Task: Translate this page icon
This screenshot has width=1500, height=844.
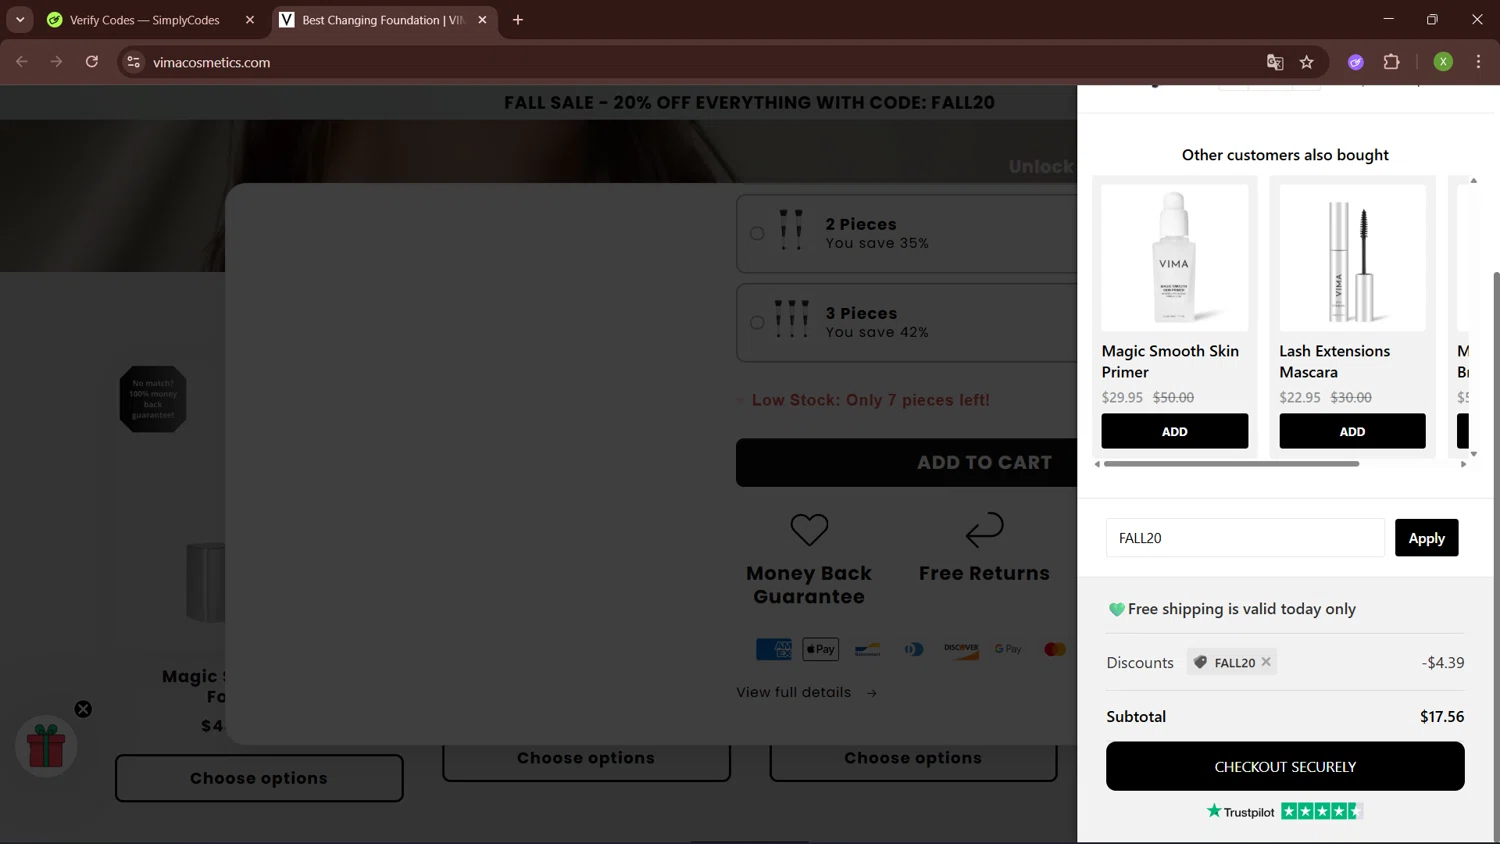Action: point(1275,62)
